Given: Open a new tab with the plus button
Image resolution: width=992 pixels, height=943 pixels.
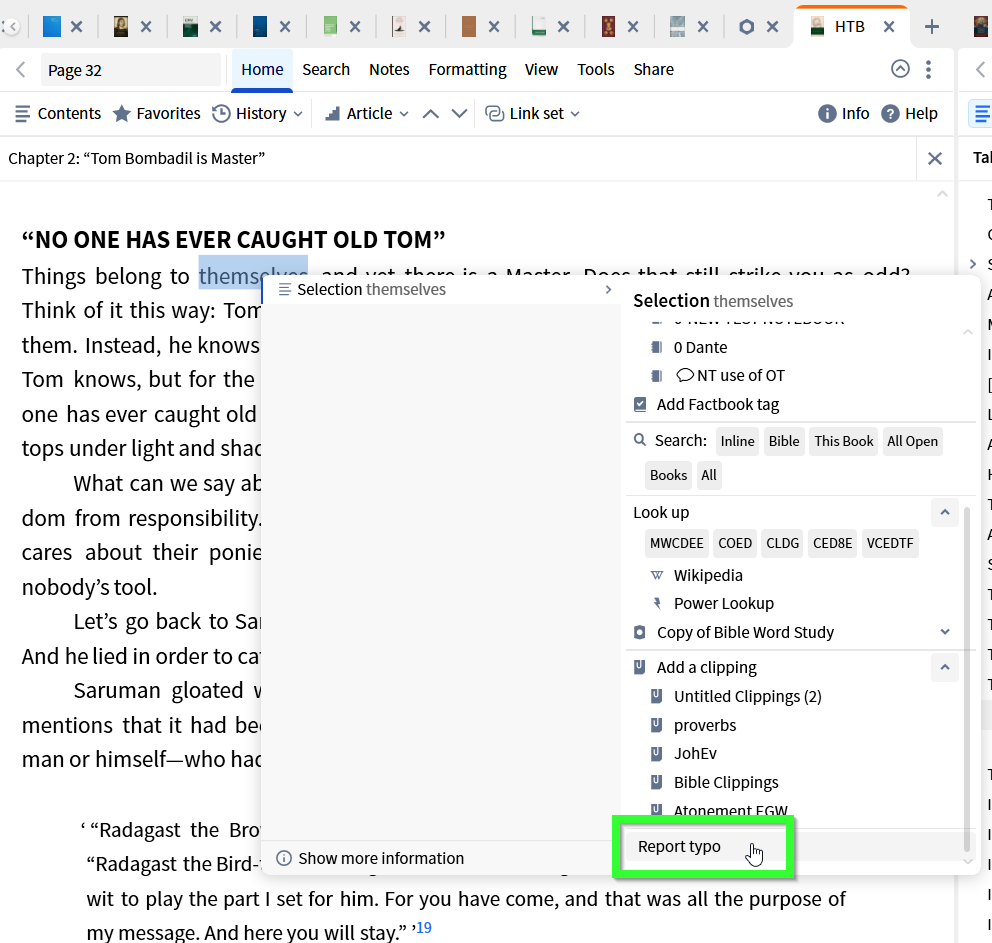Looking at the screenshot, I should tap(931, 27).
